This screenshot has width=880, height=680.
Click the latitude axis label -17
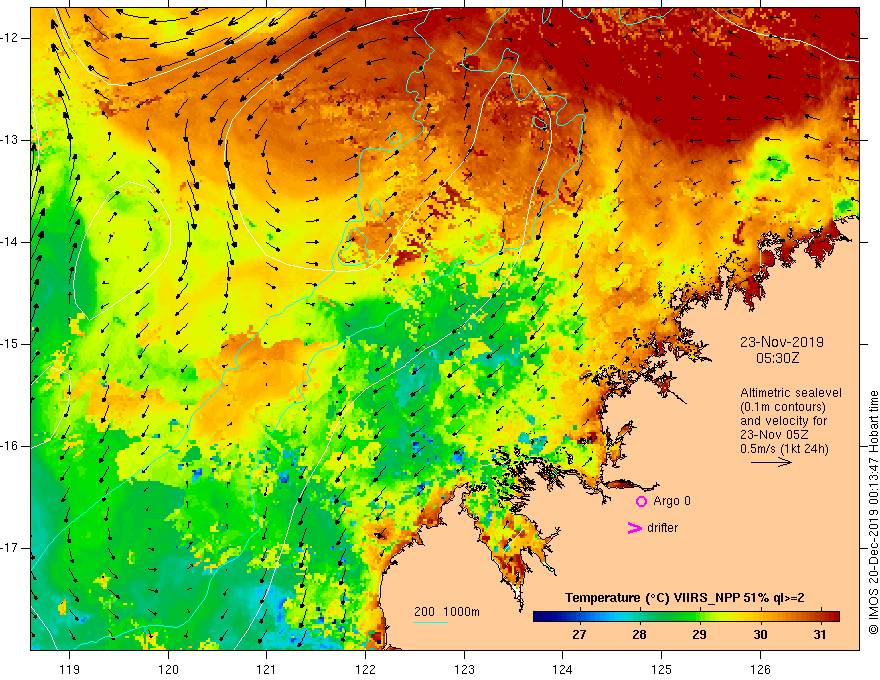10,548
